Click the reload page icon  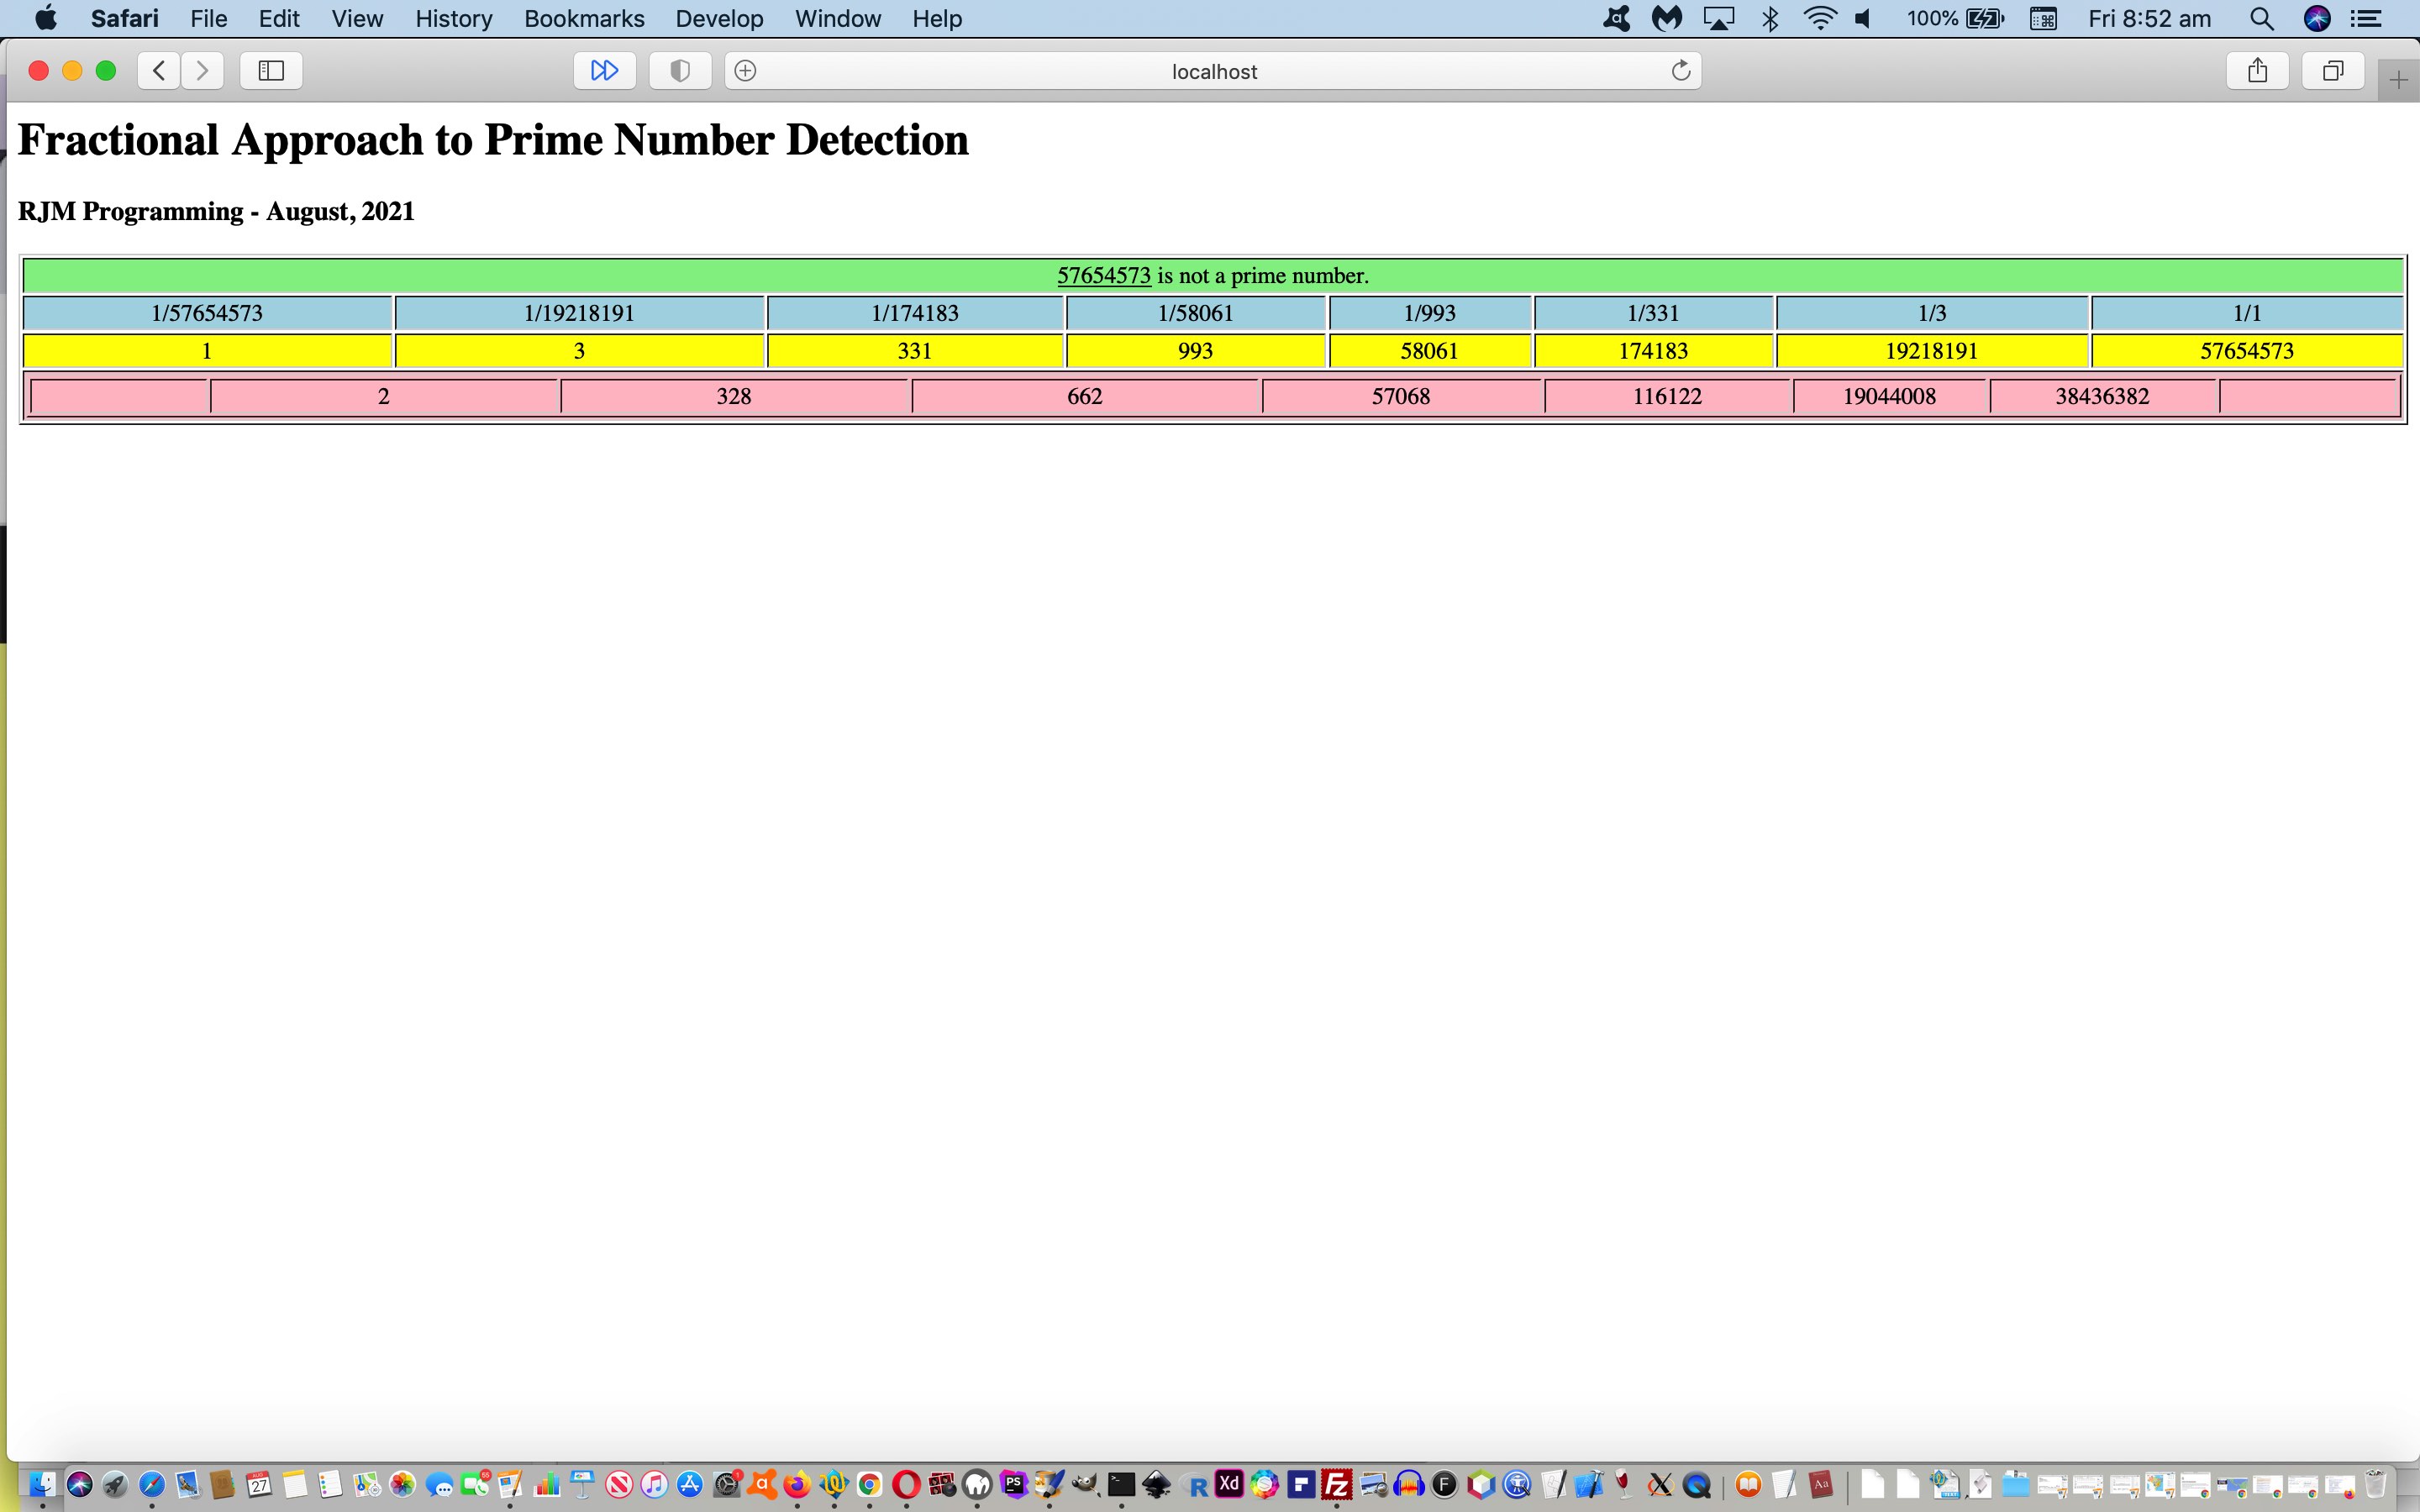point(1681,71)
